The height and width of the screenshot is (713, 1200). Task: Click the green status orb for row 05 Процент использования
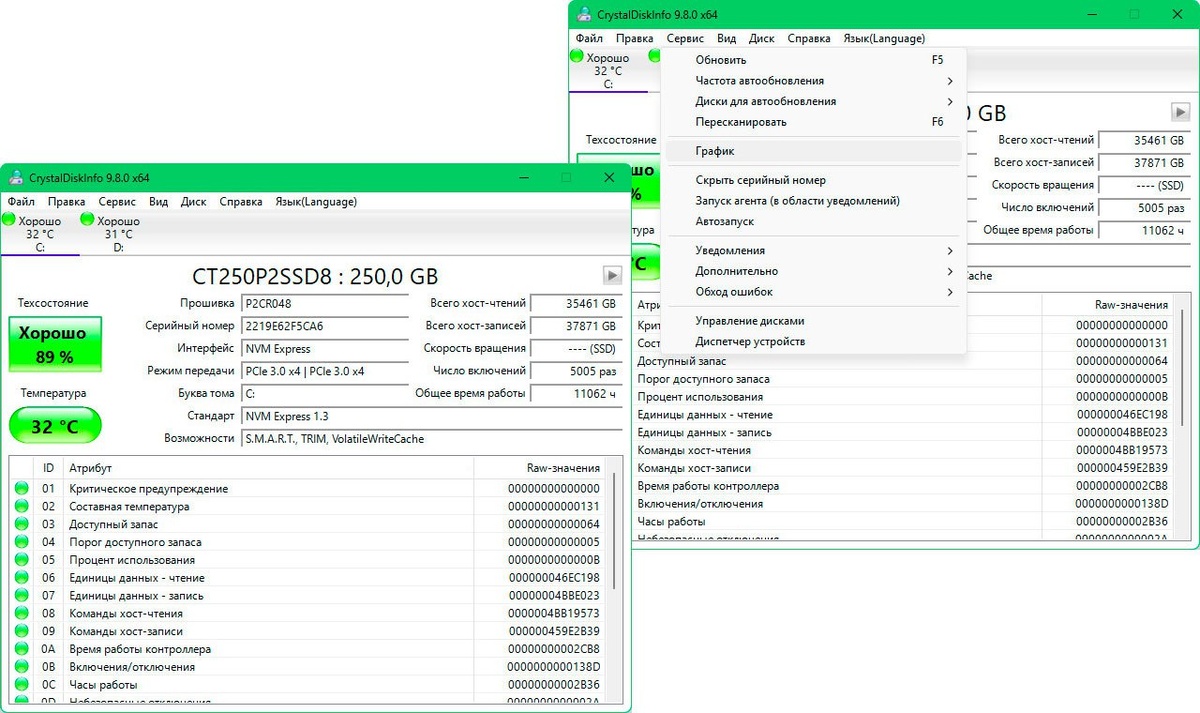[22, 560]
